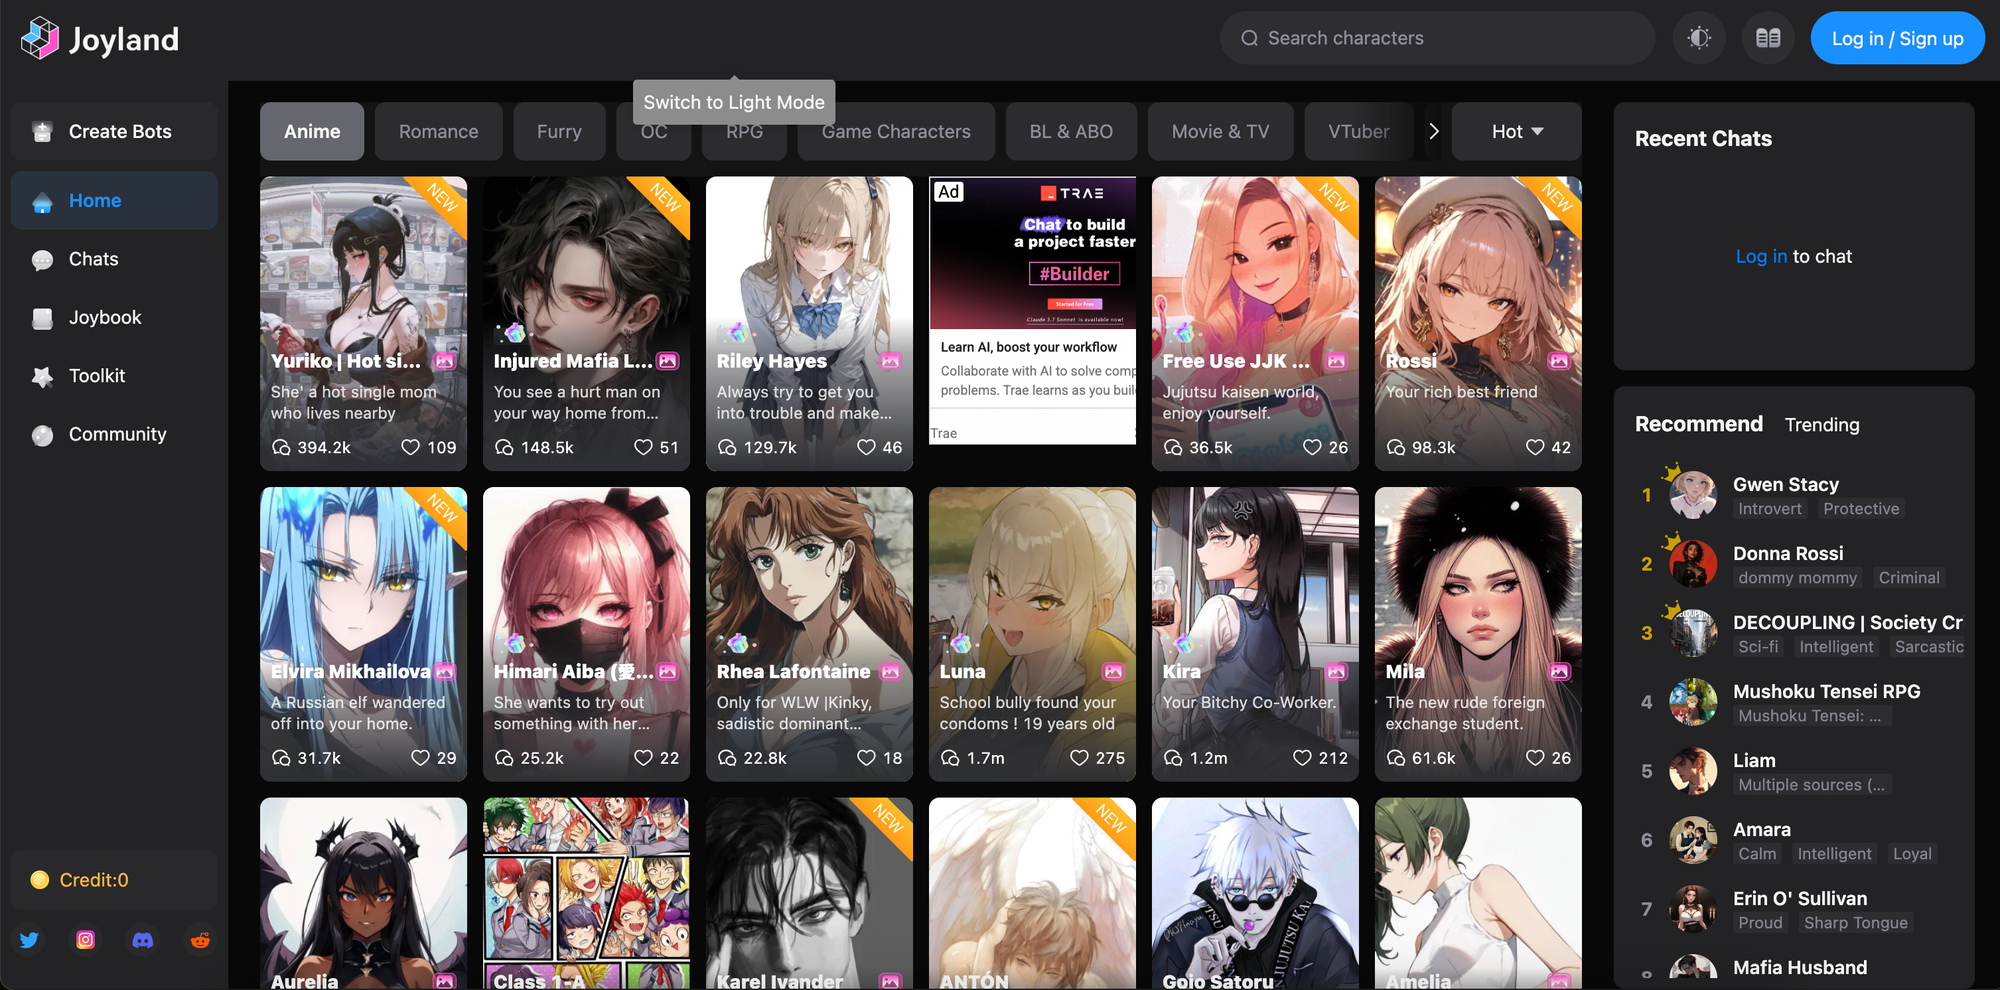Like Kira card via heart icon

click(x=1302, y=758)
